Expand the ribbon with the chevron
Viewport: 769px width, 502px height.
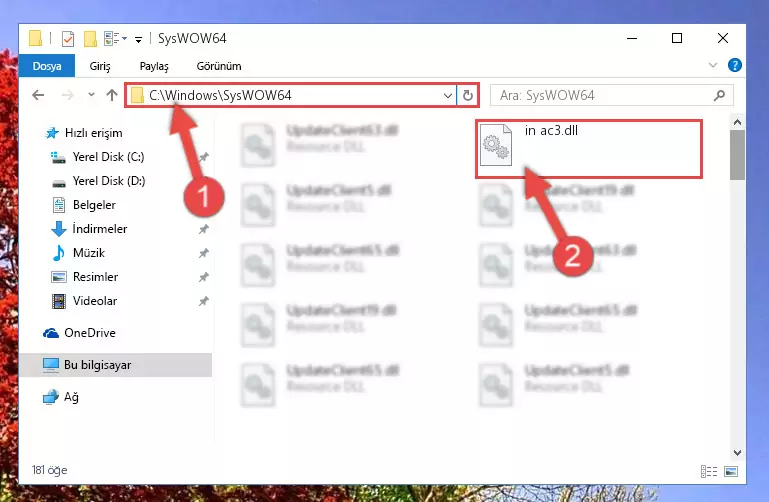(713, 65)
